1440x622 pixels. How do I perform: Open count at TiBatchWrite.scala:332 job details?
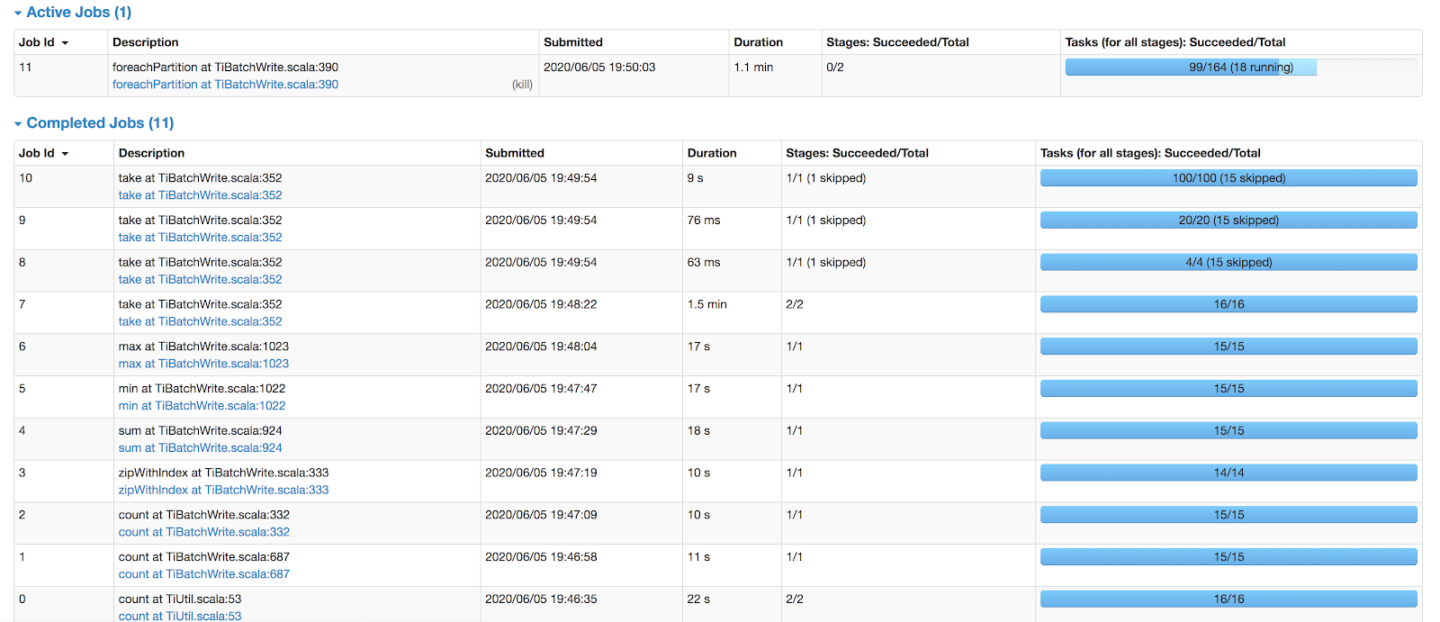(x=203, y=531)
